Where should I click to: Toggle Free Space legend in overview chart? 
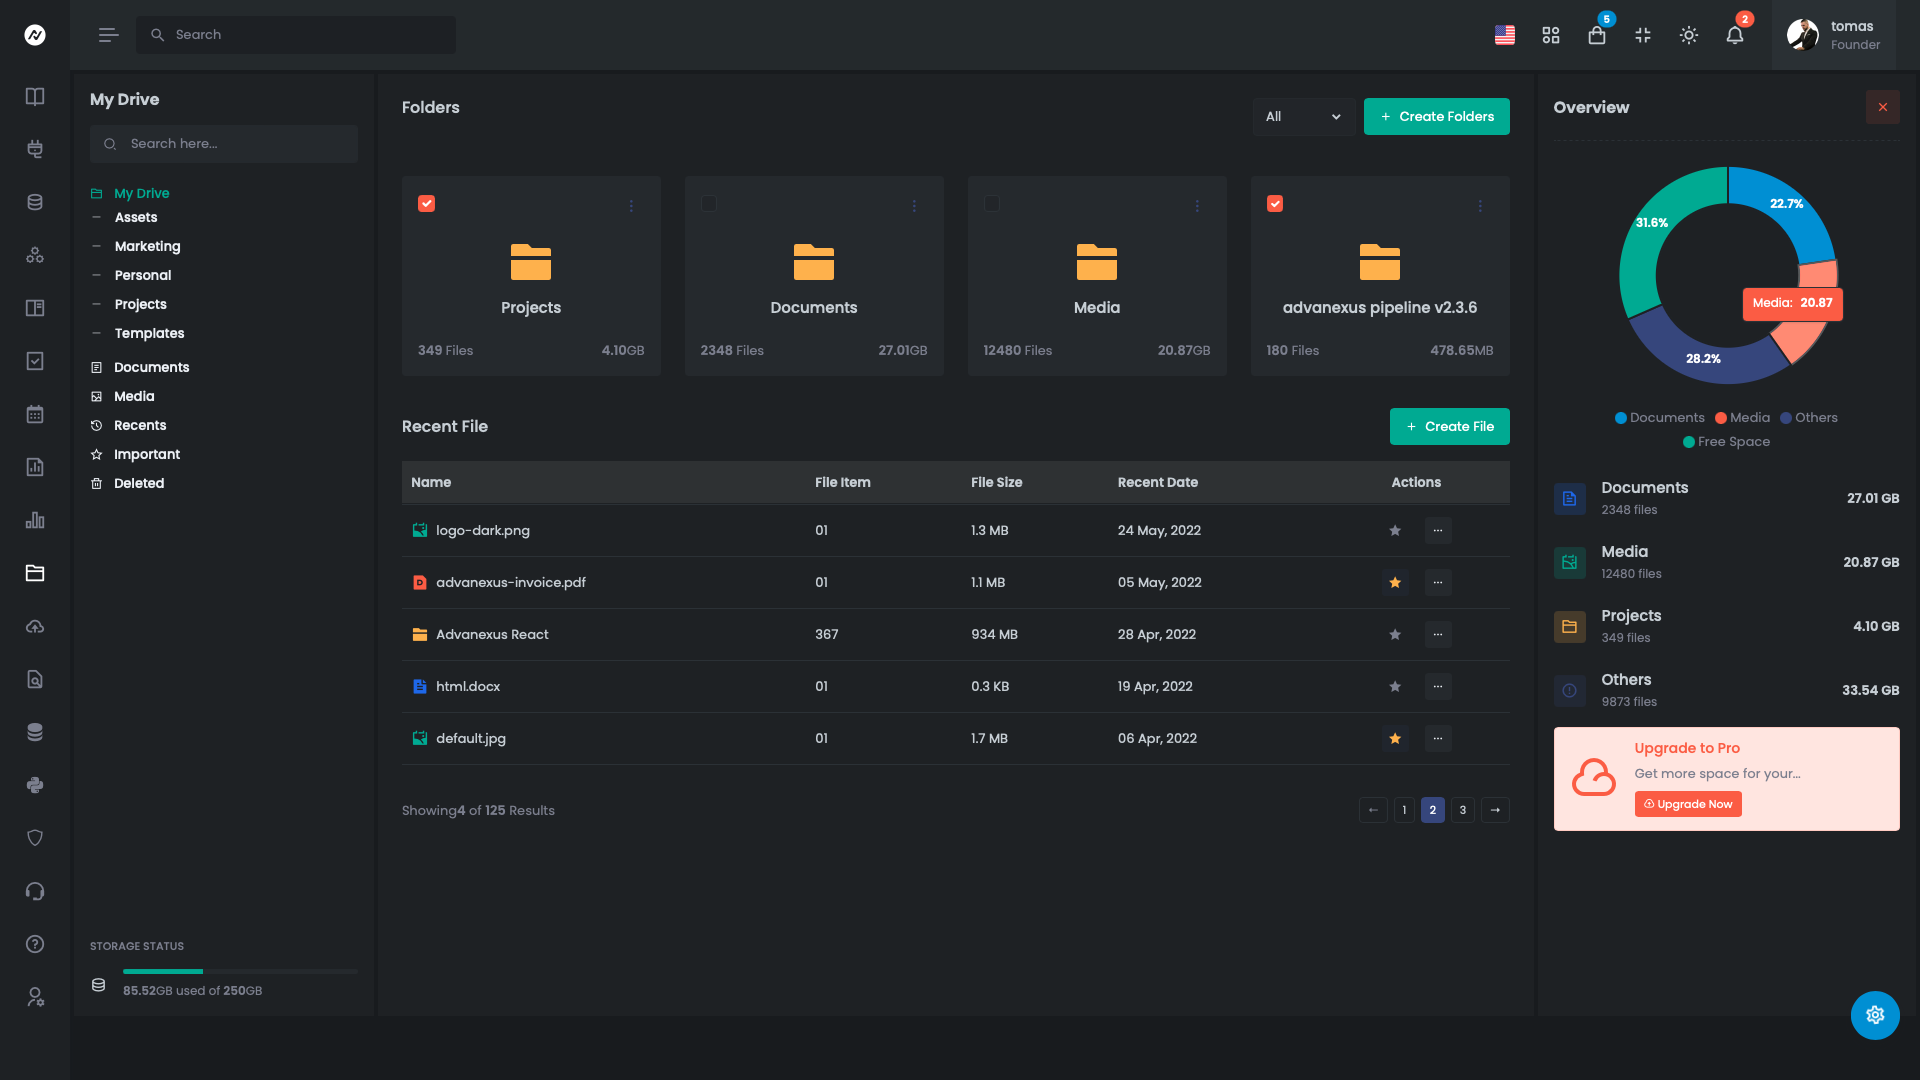click(x=1726, y=441)
